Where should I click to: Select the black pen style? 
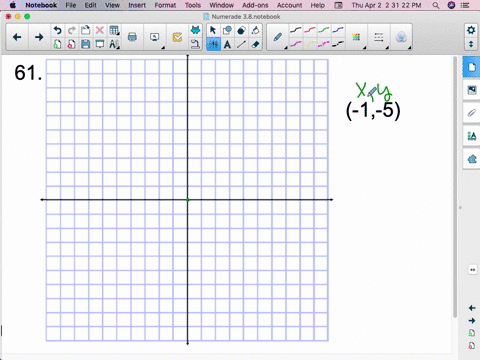pyautogui.click(x=295, y=30)
